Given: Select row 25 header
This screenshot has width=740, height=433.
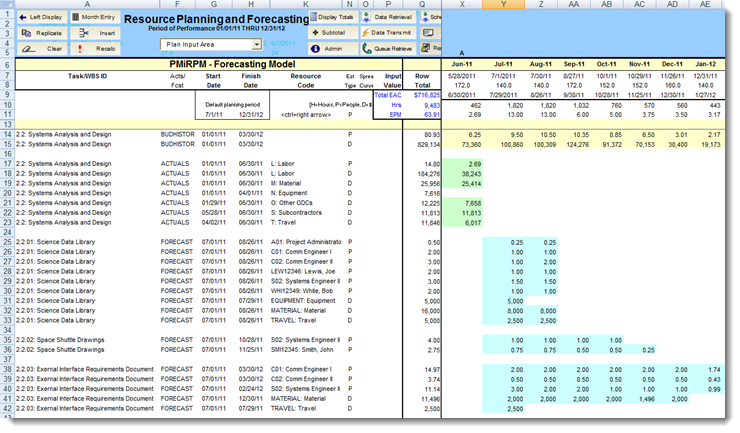Looking at the screenshot, I should coord(7,242).
